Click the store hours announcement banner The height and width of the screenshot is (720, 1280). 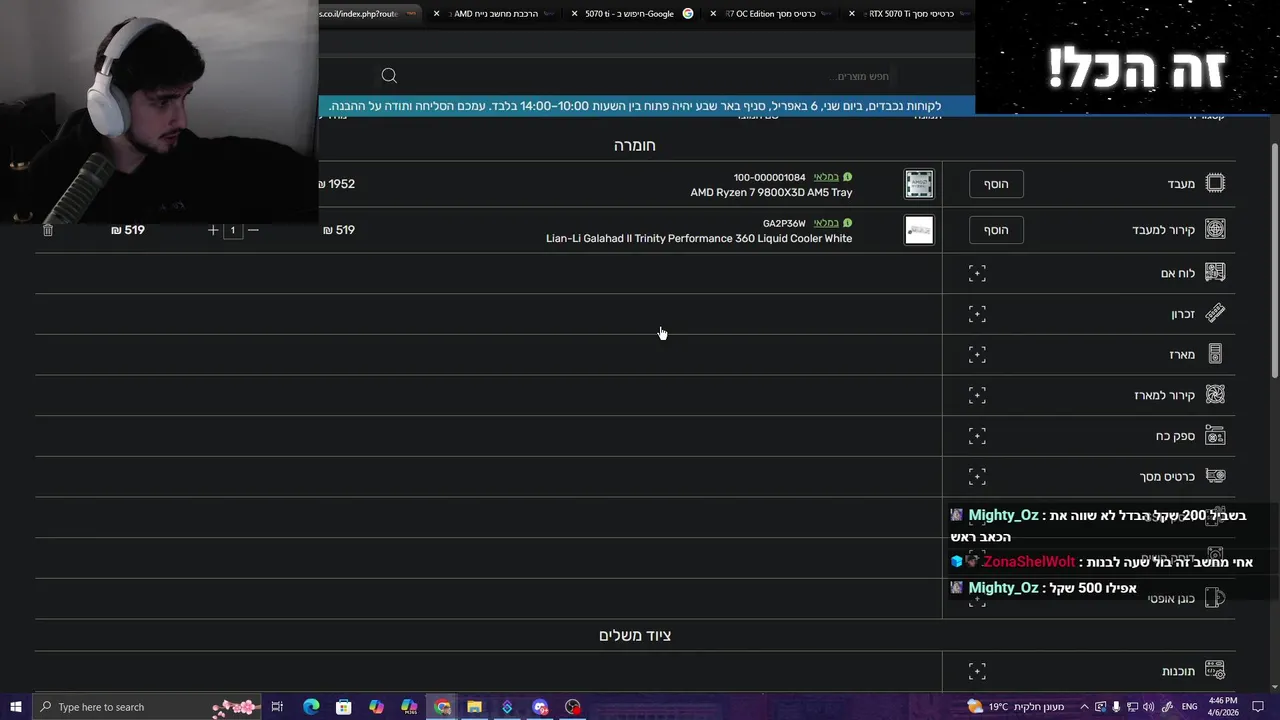point(646,106)
